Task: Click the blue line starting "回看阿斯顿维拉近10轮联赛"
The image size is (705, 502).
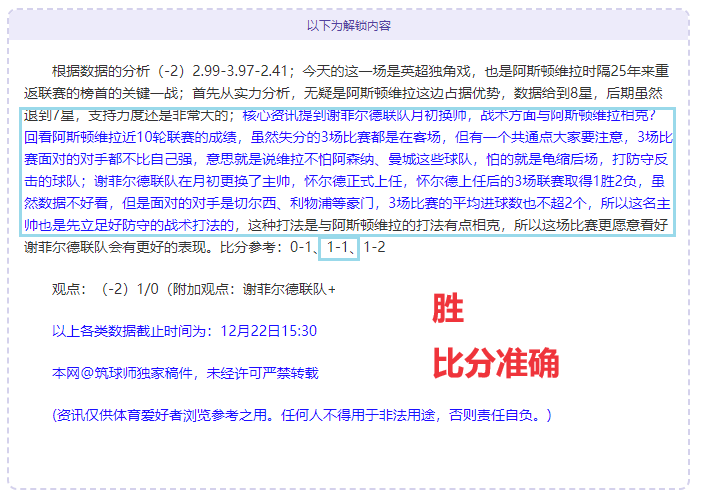Action: (x=348, y=137)
